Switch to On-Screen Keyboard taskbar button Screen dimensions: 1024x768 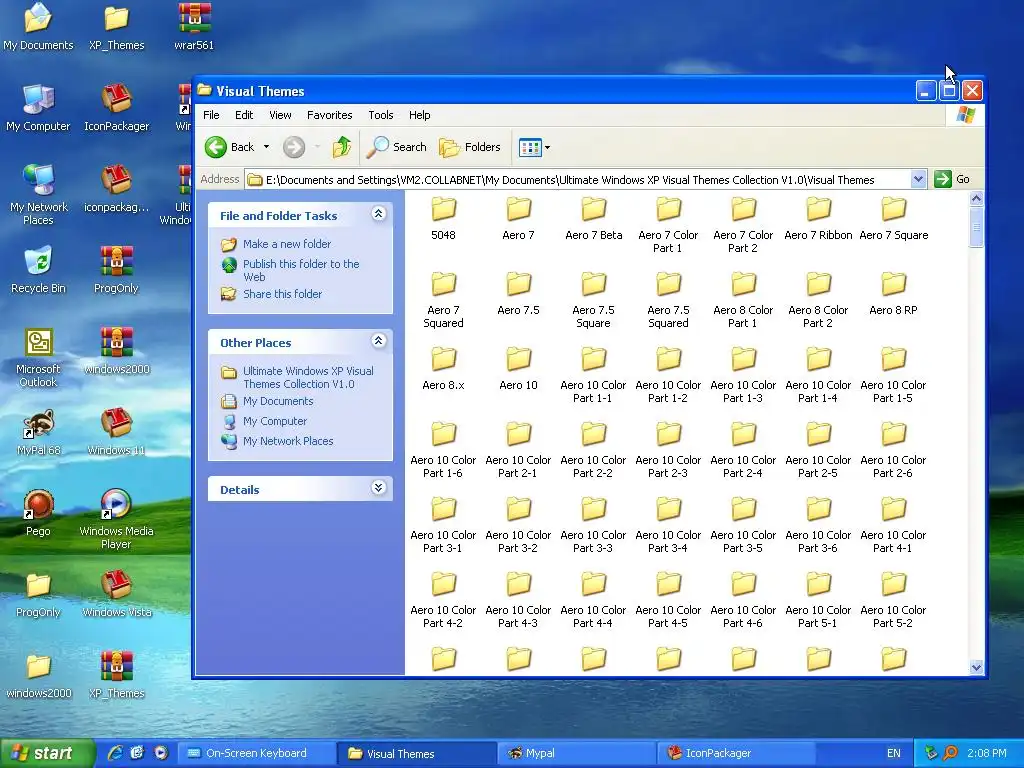click(256, 753)
